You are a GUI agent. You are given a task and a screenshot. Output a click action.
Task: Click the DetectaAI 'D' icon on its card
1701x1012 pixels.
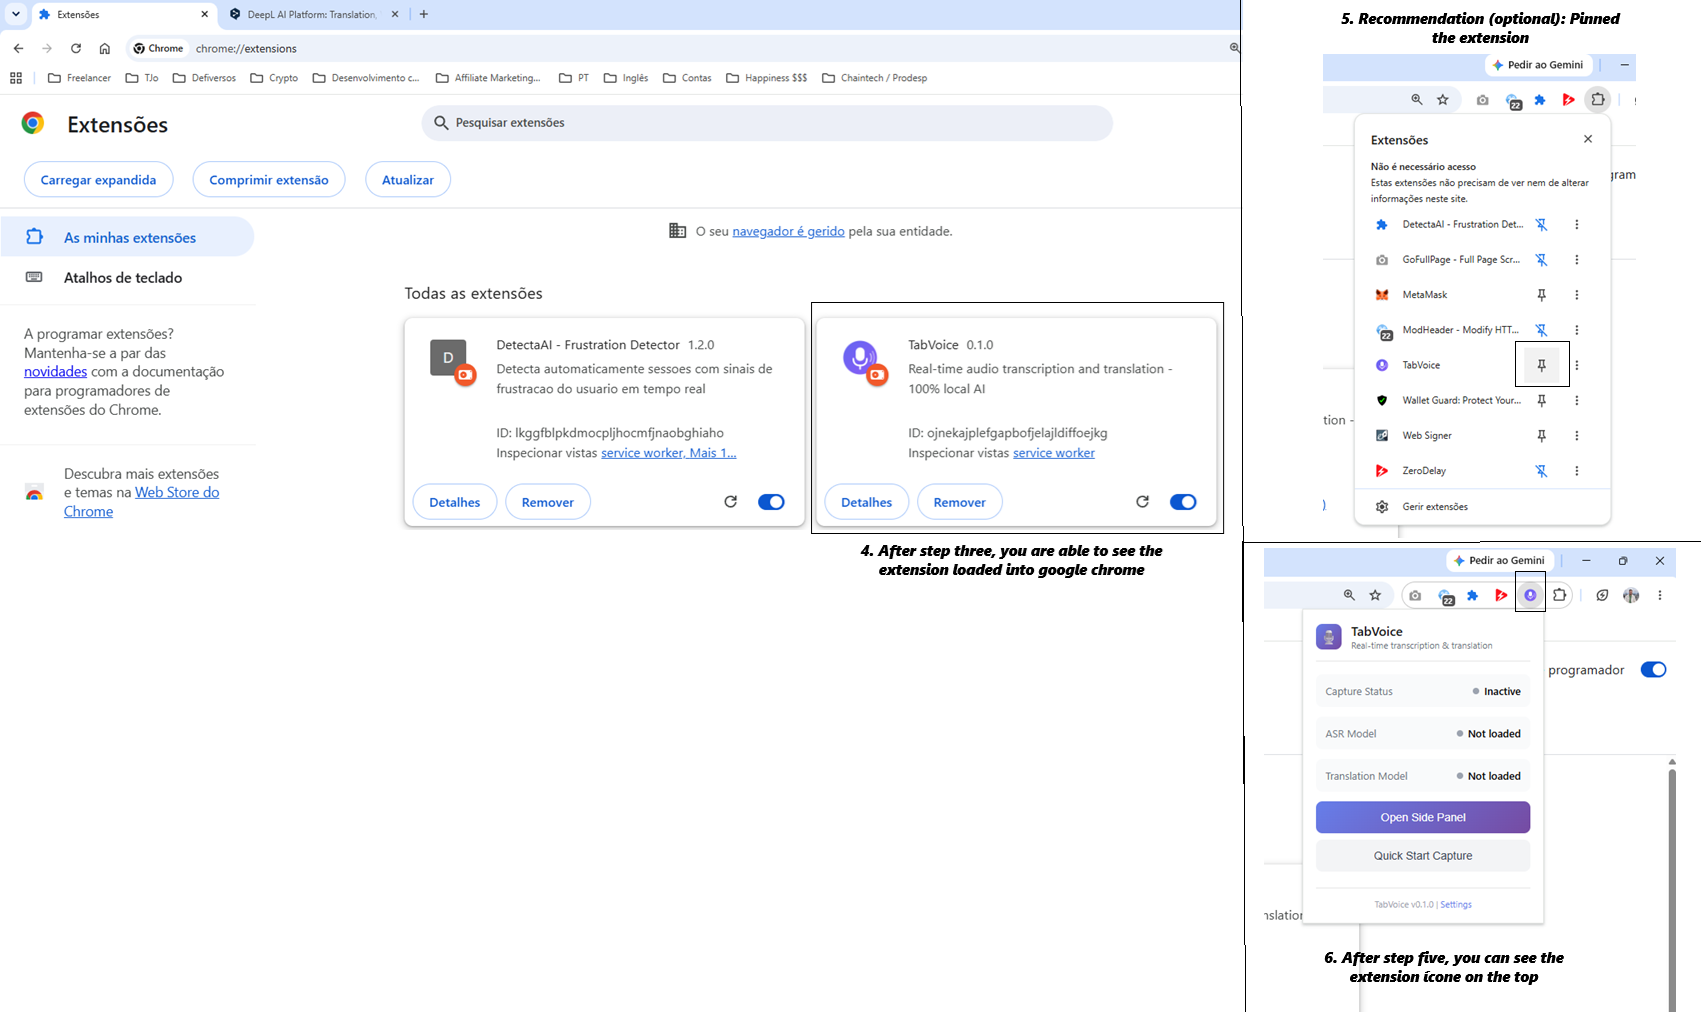pyautogui.click(x=448, y=357)
